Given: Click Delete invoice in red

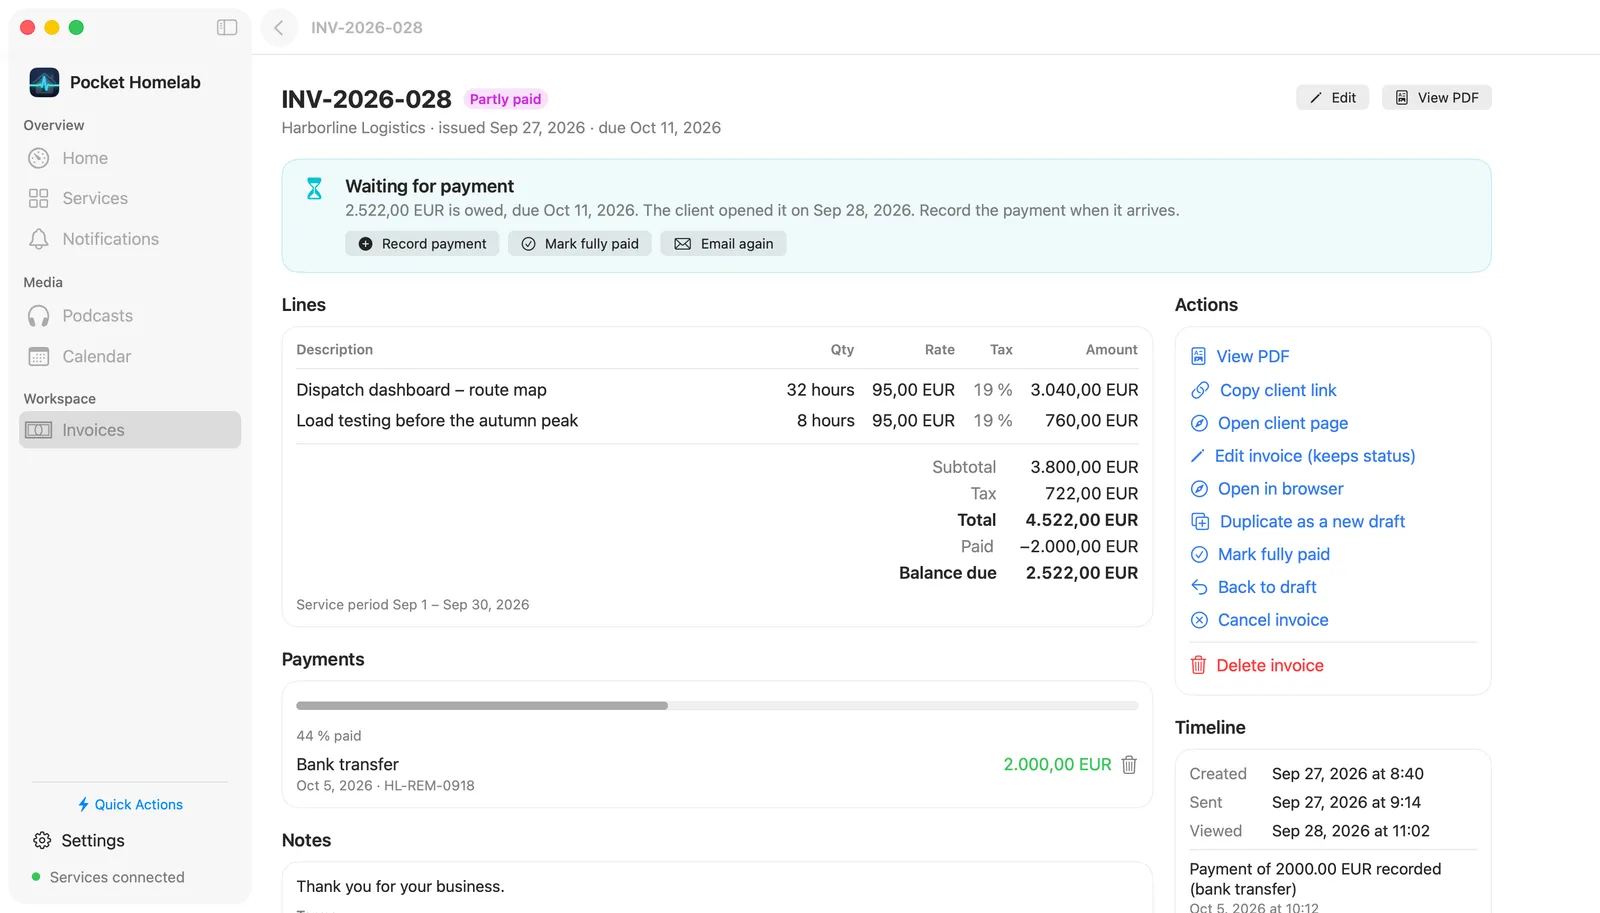Looking at the screenshot, I should [1257, 665].
